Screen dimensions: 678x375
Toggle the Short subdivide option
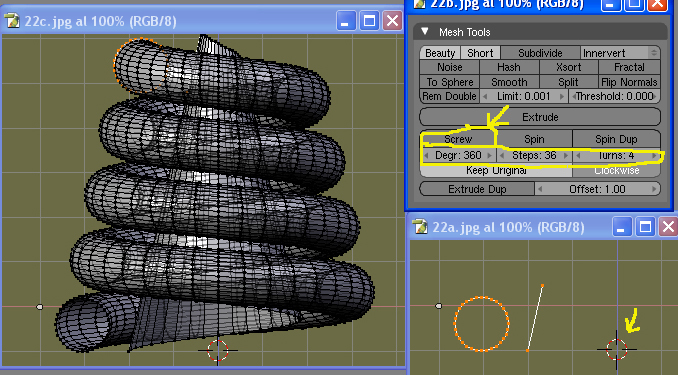[480, 53]
